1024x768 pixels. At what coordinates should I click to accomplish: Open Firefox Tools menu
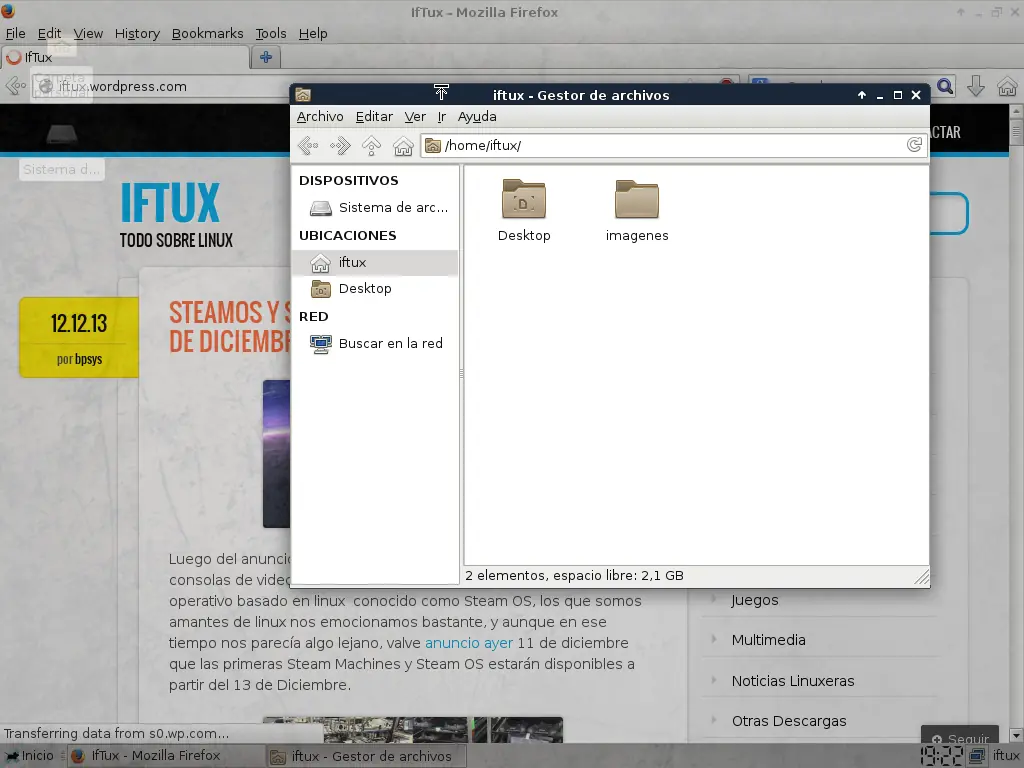(270, 33)
